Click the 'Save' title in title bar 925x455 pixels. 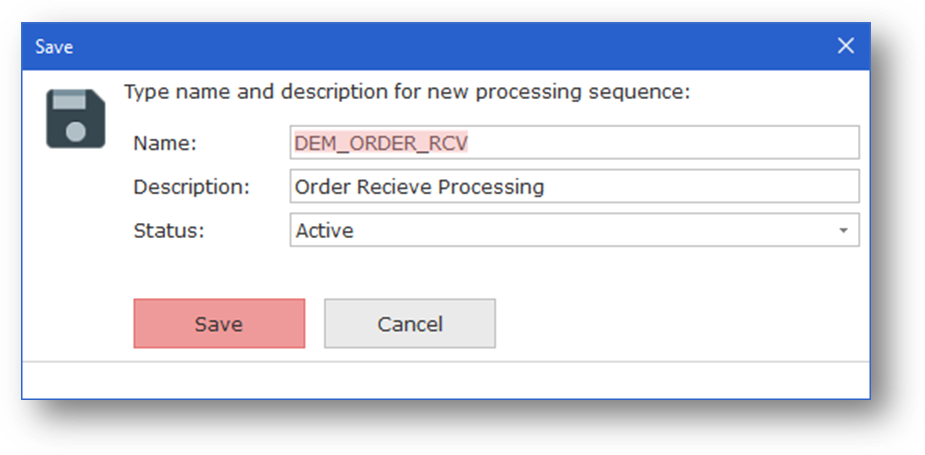[54, 46]
